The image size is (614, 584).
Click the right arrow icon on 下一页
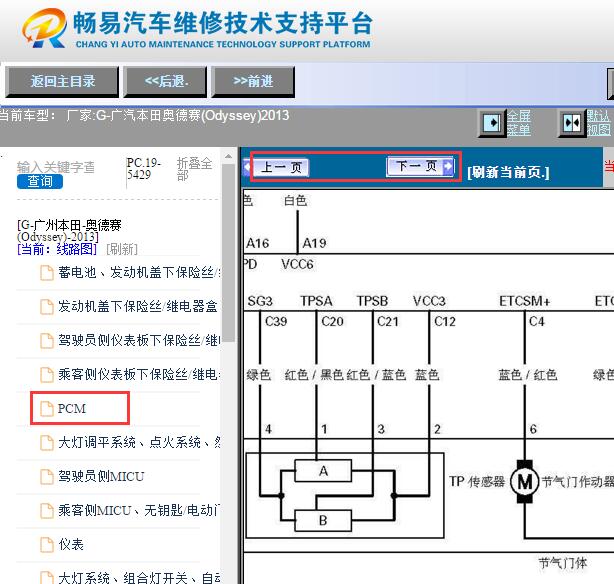(448, 166)
